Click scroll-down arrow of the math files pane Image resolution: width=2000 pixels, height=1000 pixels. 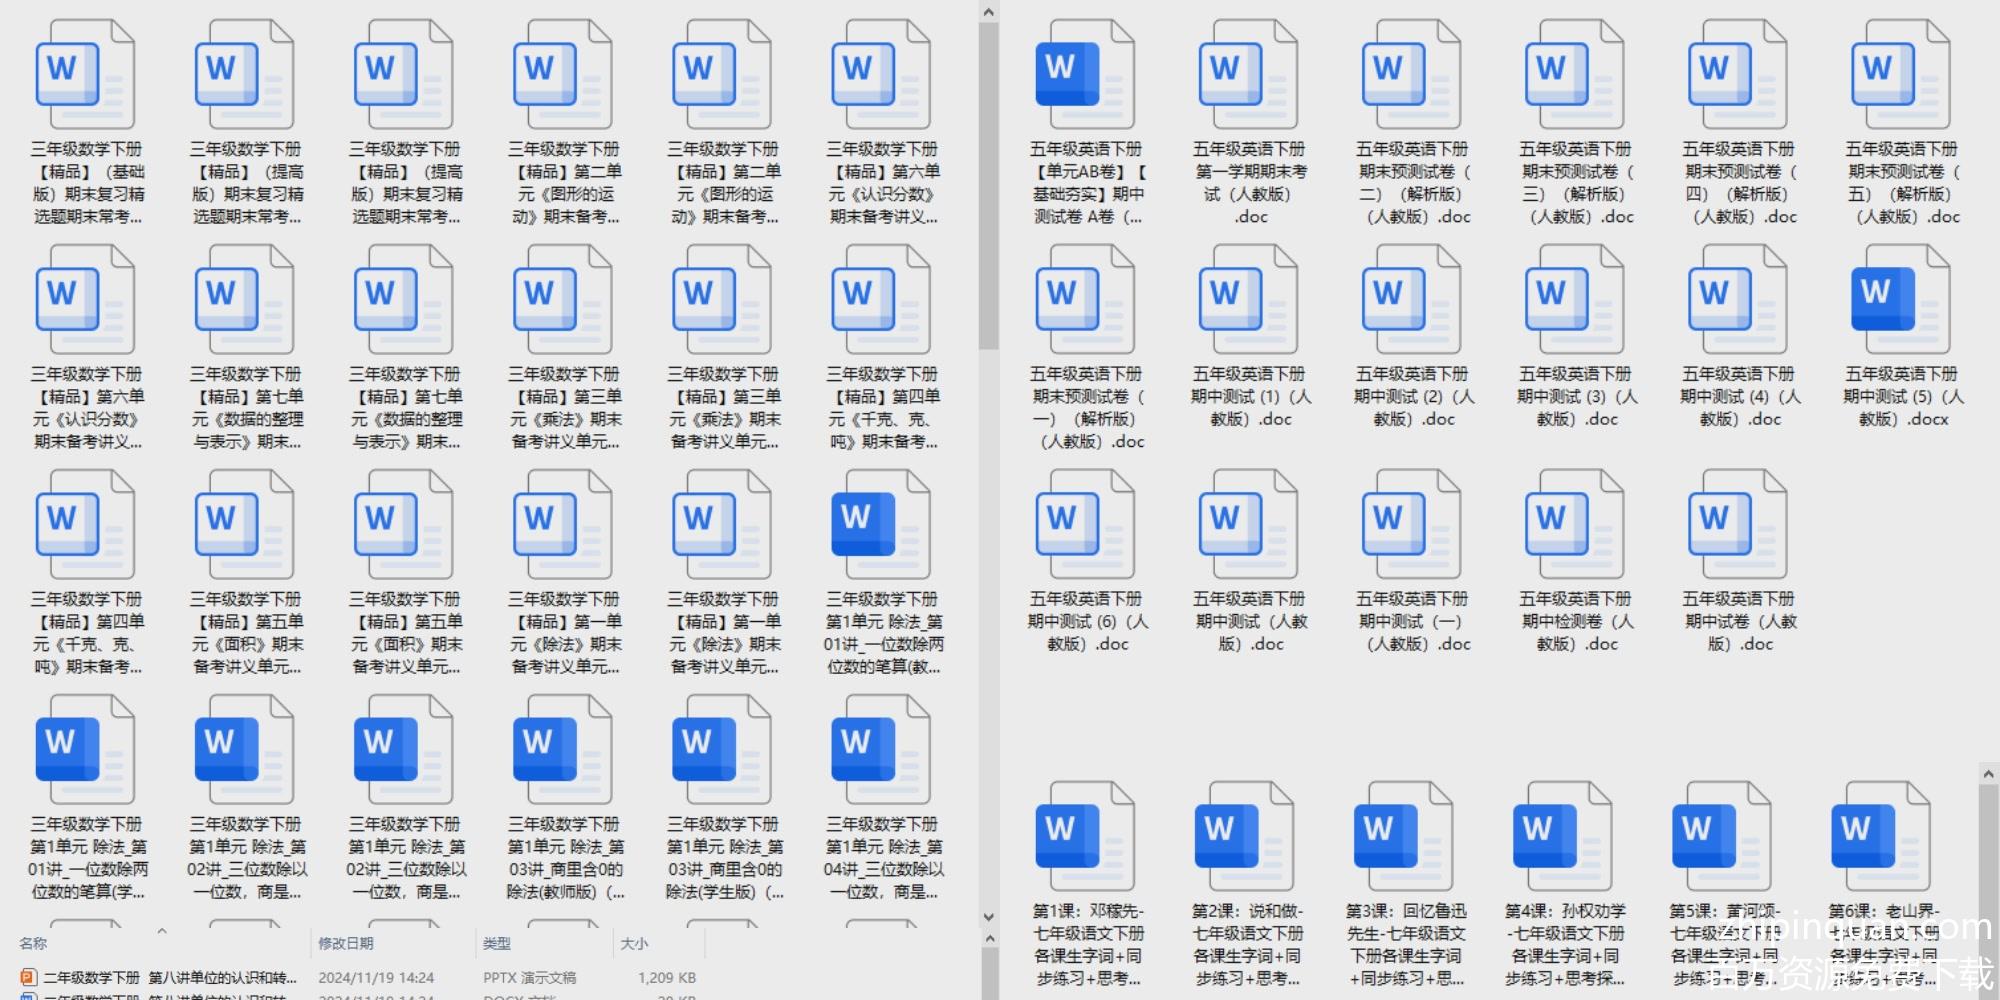(988, 916)
